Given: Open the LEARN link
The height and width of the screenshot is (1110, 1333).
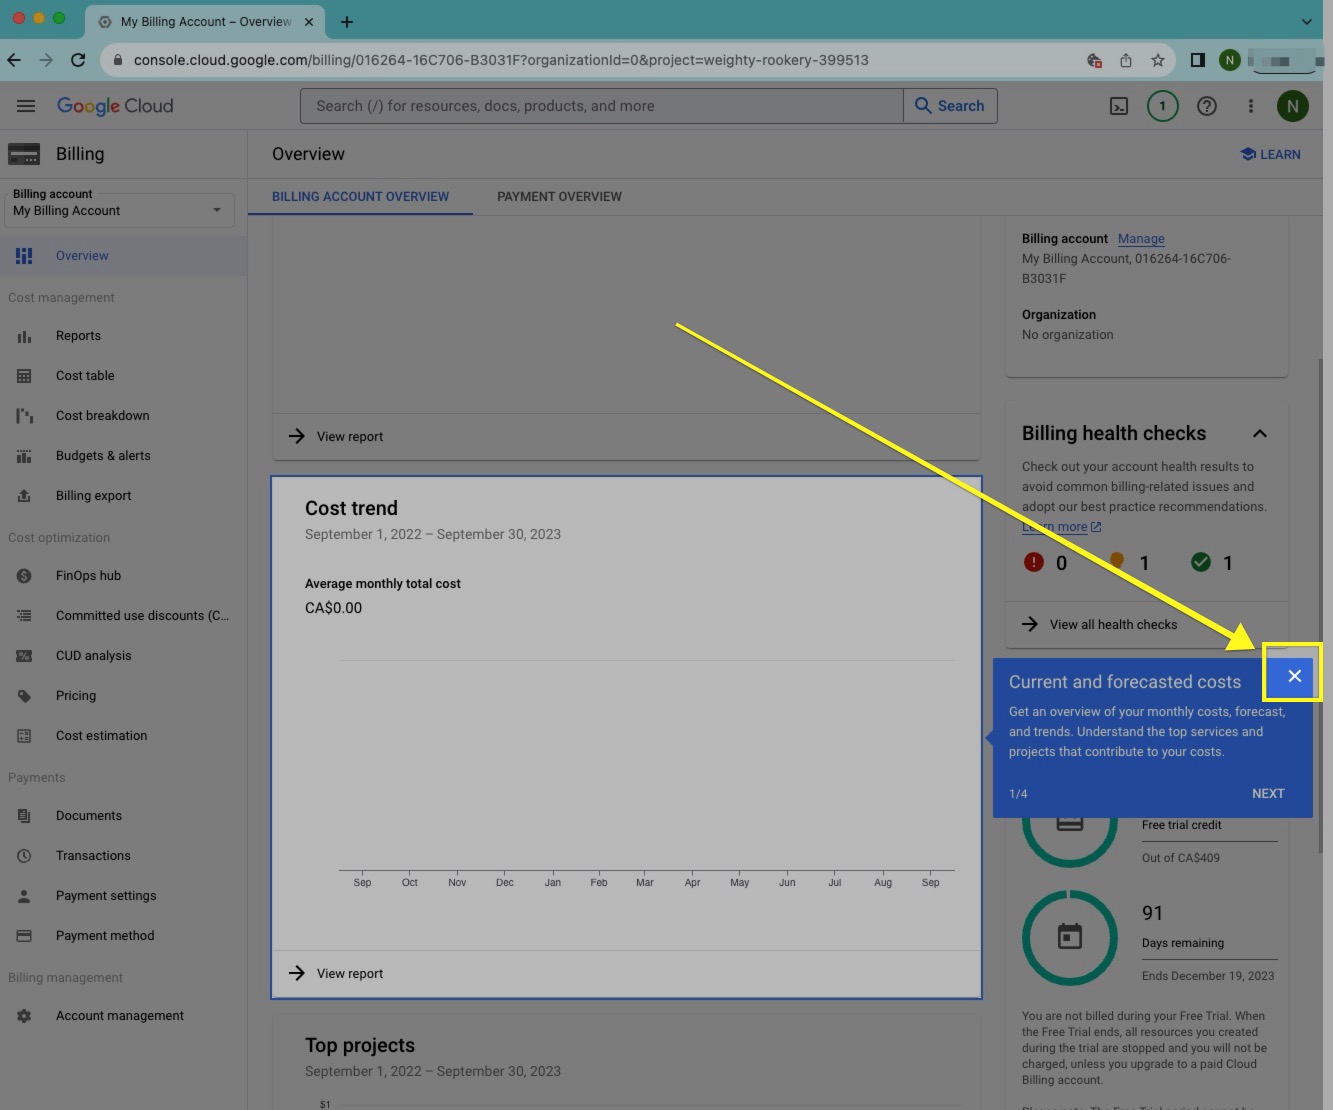Looking at the screenshot, I should click(x=1270, y=154).
